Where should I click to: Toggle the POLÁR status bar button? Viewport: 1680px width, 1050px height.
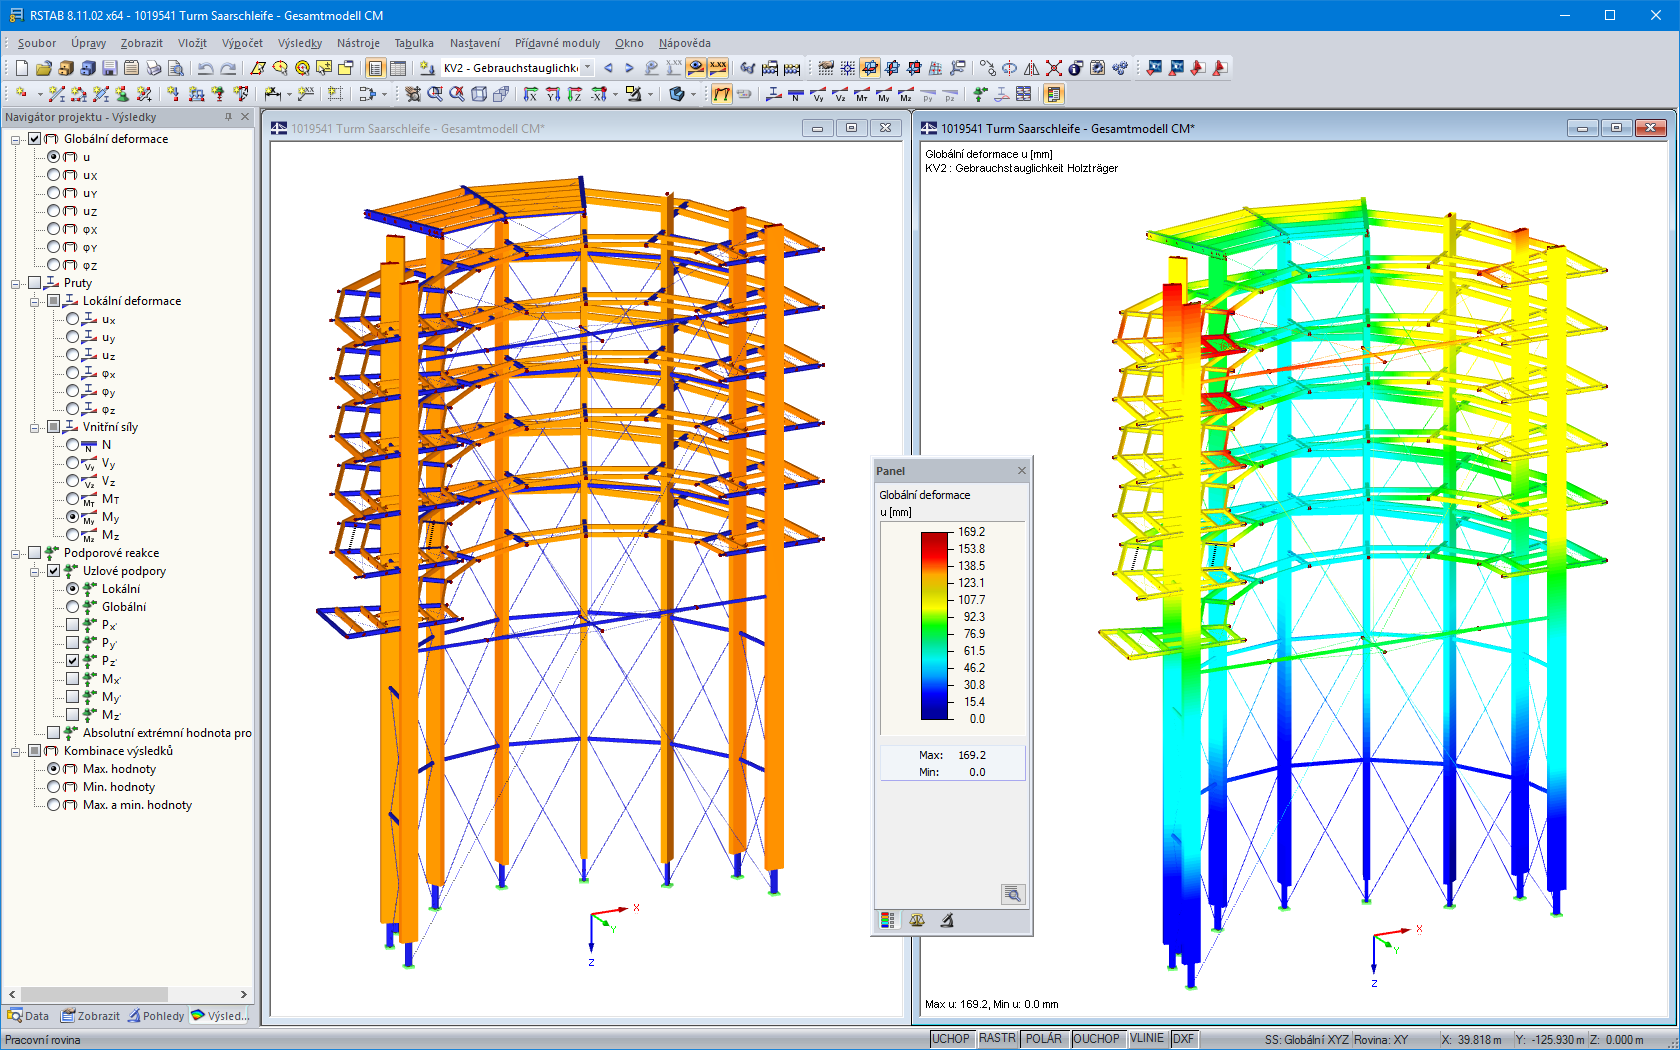[x=1044, y=1039]
